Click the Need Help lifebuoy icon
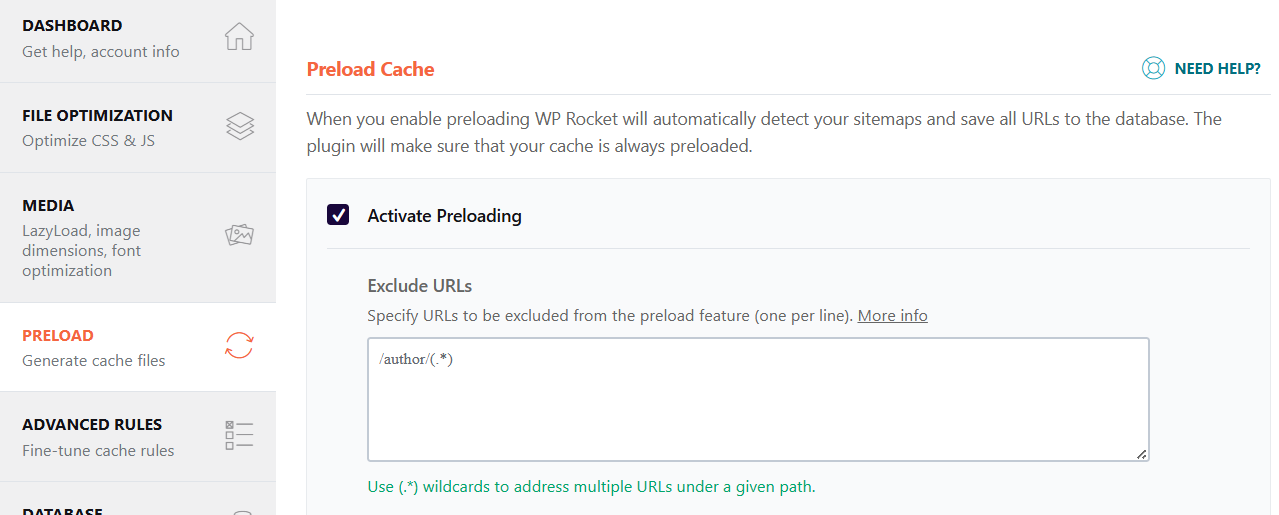Viewport: 1279px width, 515px height. (x=1154, y=69)
